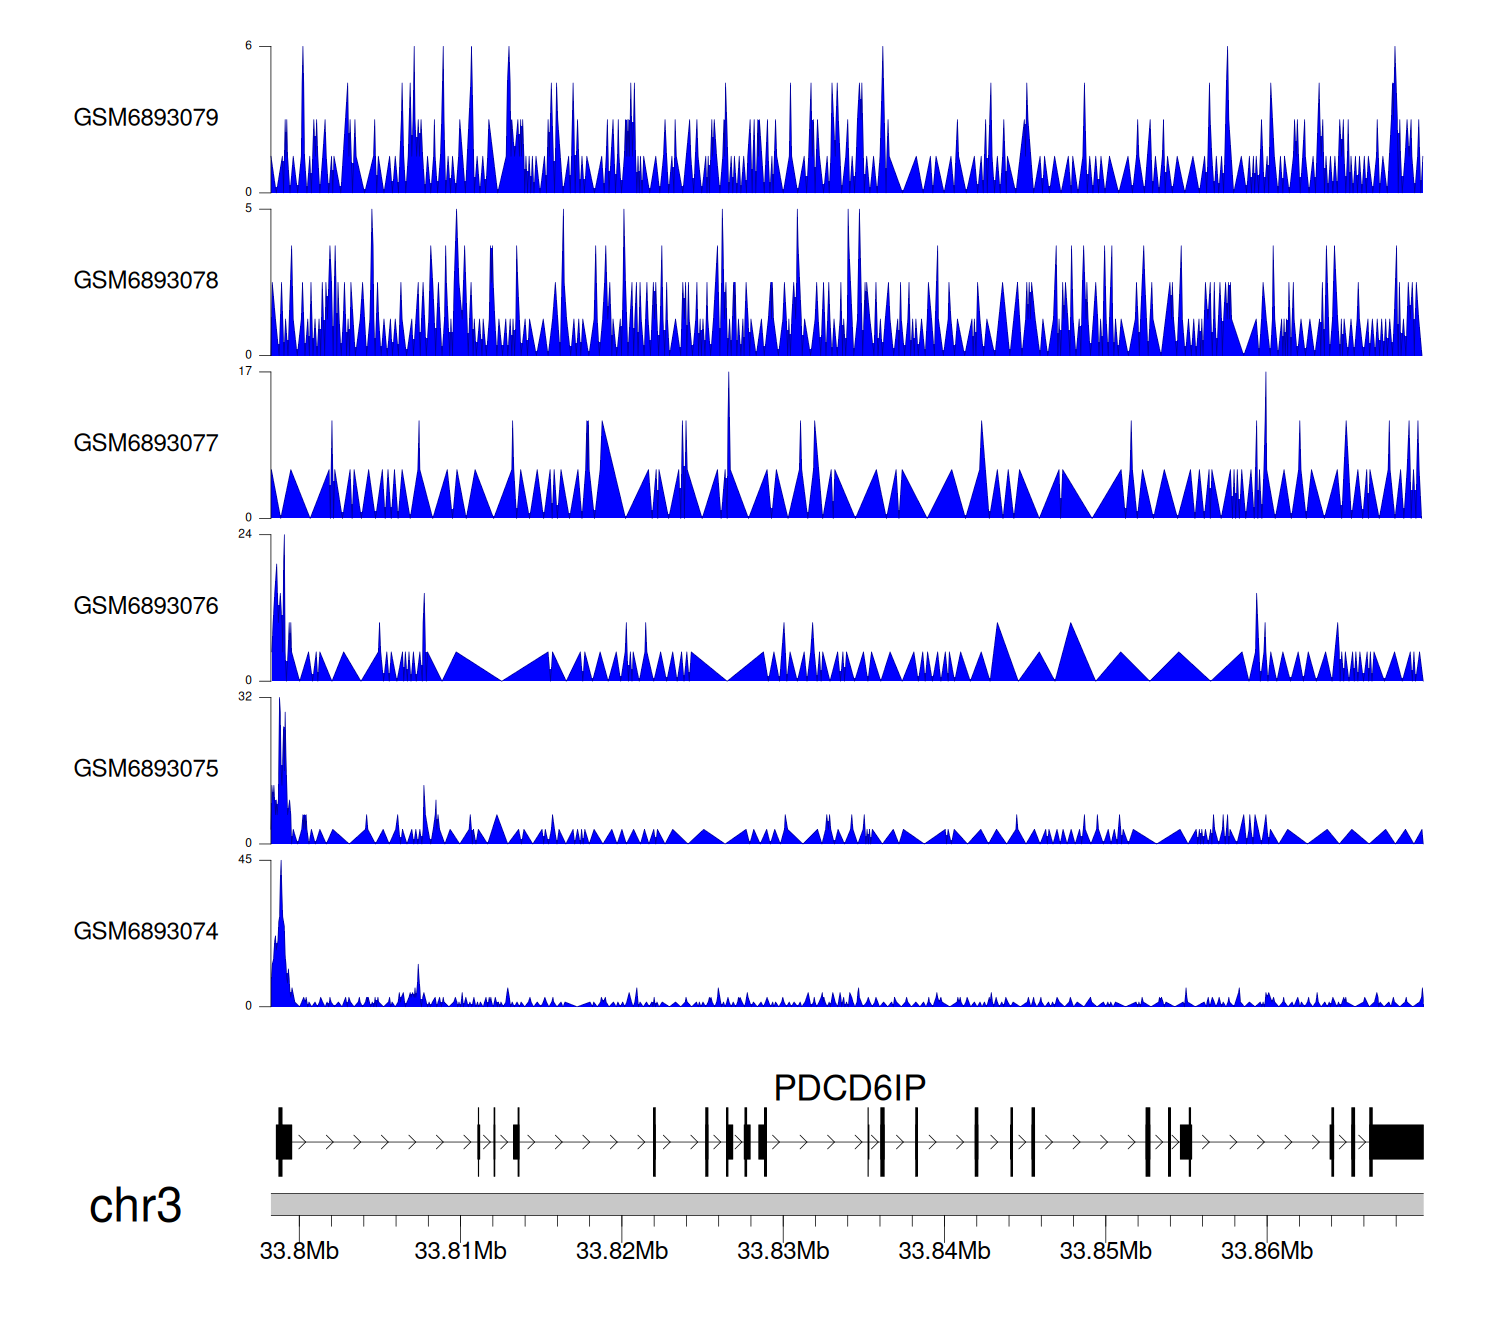Click the 33.8Mb axis tick label
The image size is (1500, 1320).
click(x=299, y=1251)
